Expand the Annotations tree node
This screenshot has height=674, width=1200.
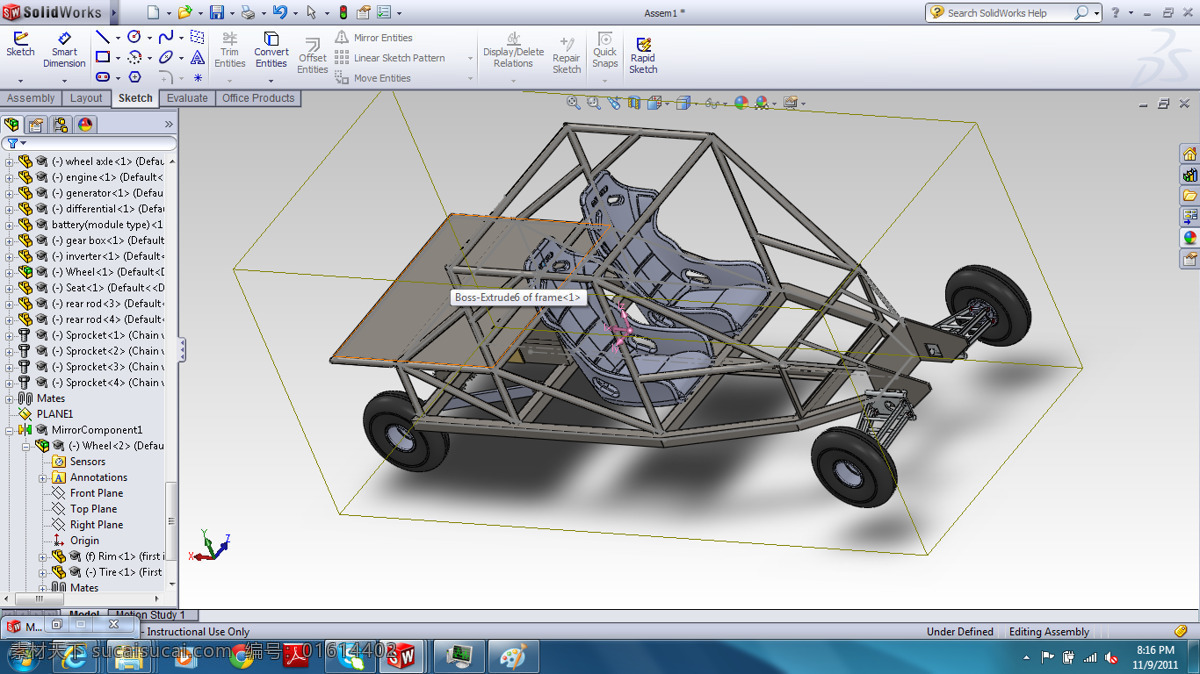tap(43, 478)
